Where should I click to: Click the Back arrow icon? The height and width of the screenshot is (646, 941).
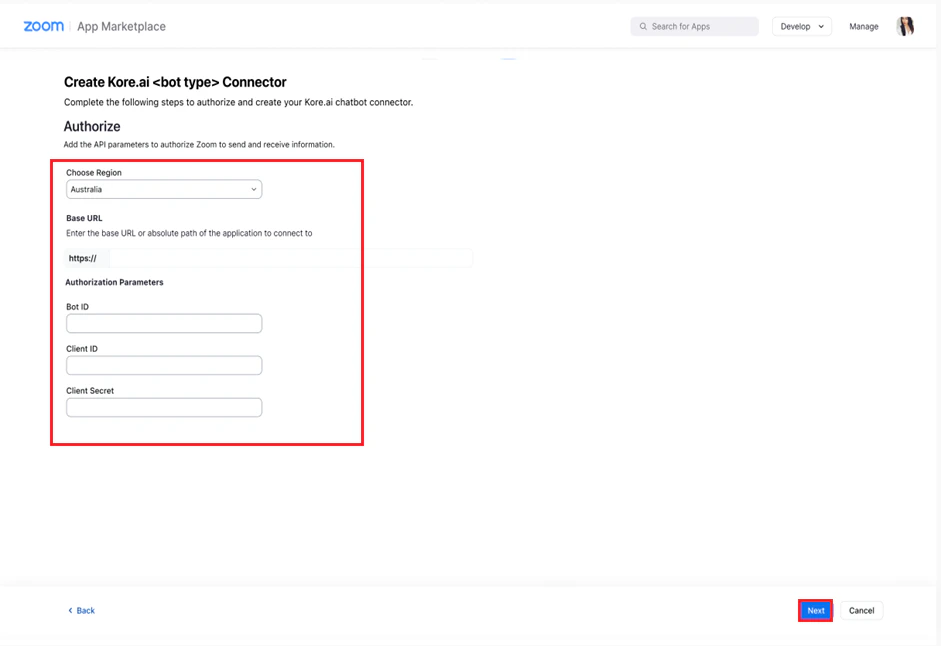pyautogui.click(x=70, y=611)
